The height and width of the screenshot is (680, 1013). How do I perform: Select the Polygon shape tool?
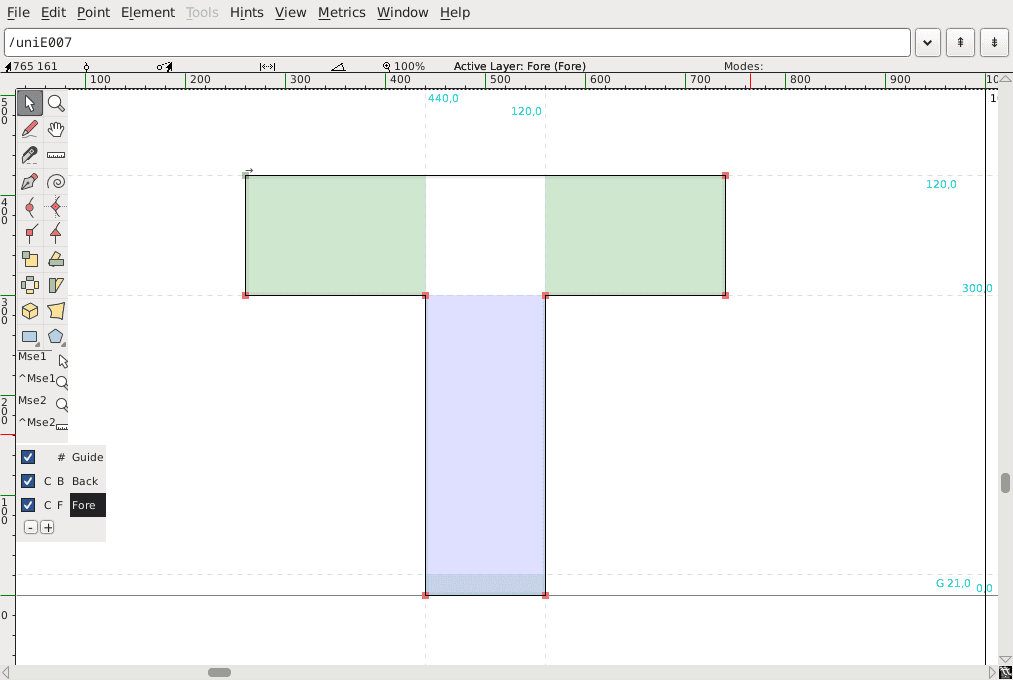56,336
